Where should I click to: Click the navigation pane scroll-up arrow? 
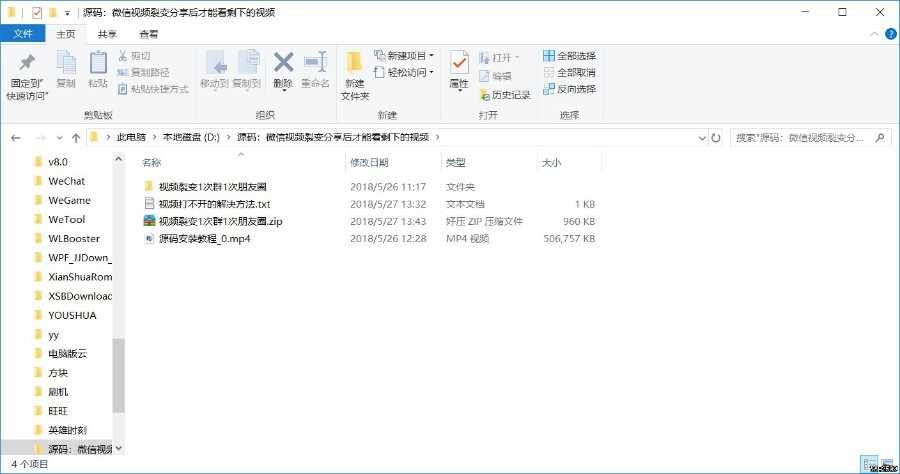point(118,159)
